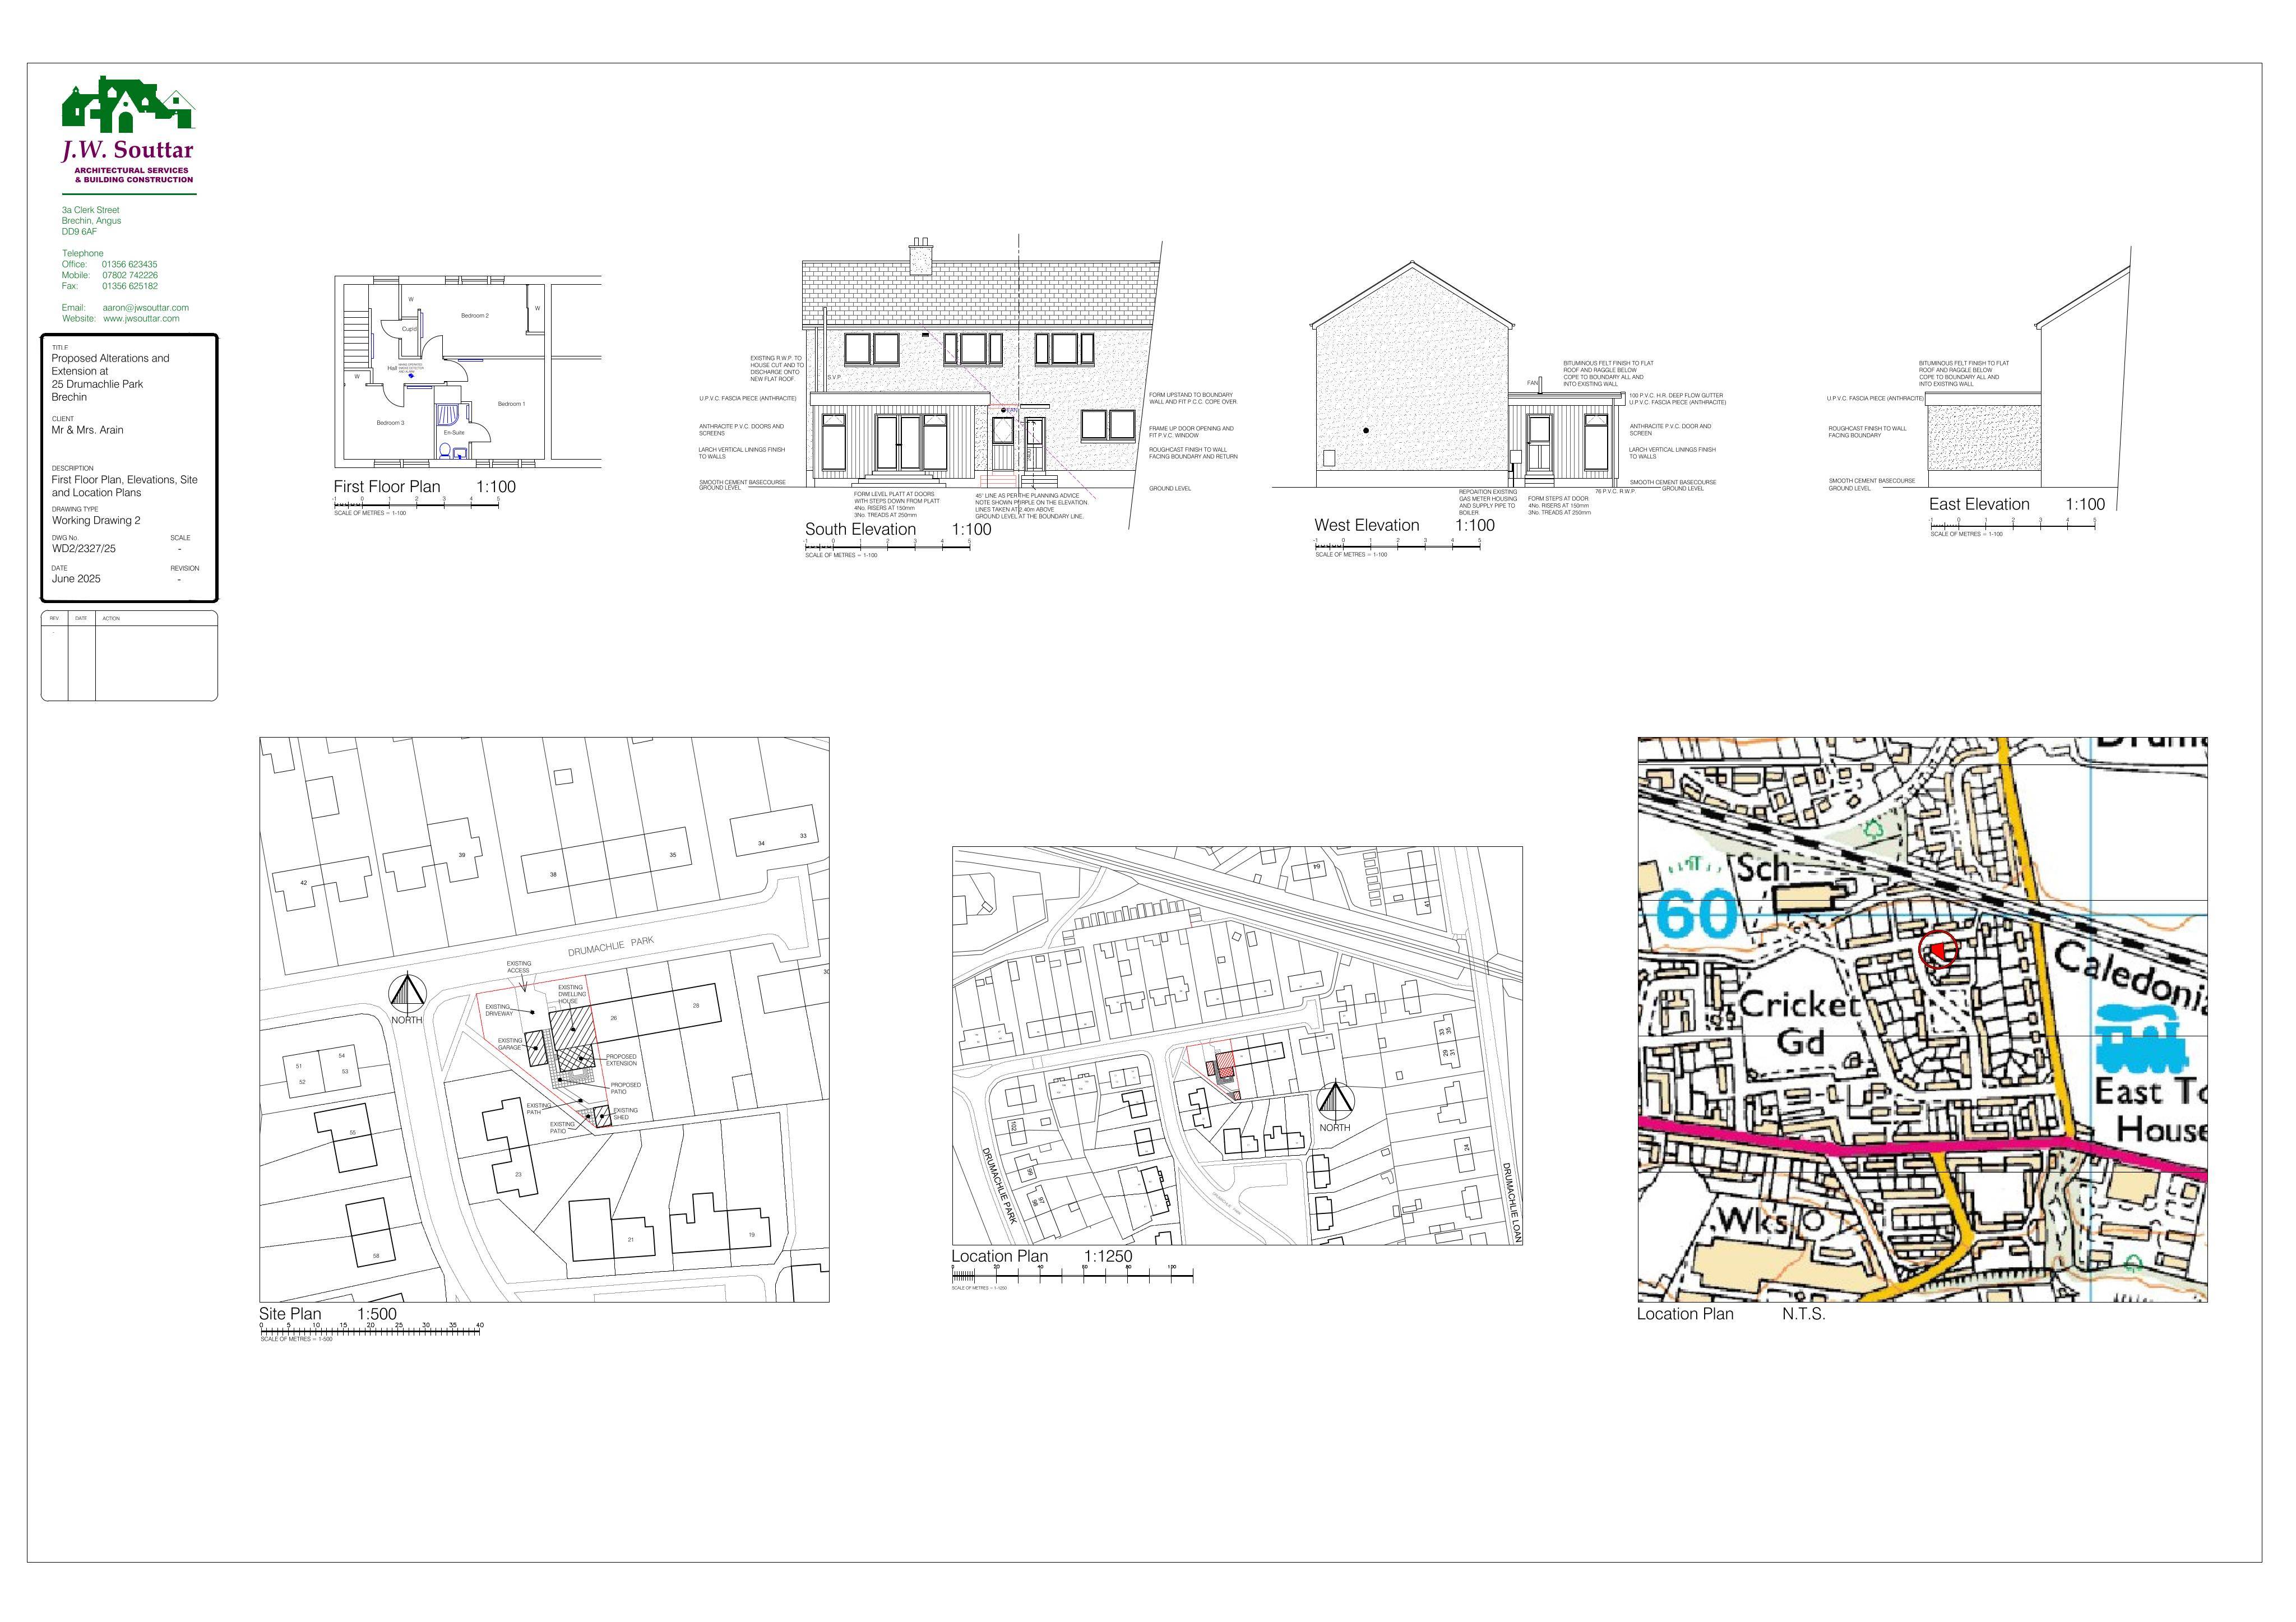This screenshot has width=2296, height=1622.
Task: Click drawing number 'WD2/2327/25'
Action: (x=84, y=549)
